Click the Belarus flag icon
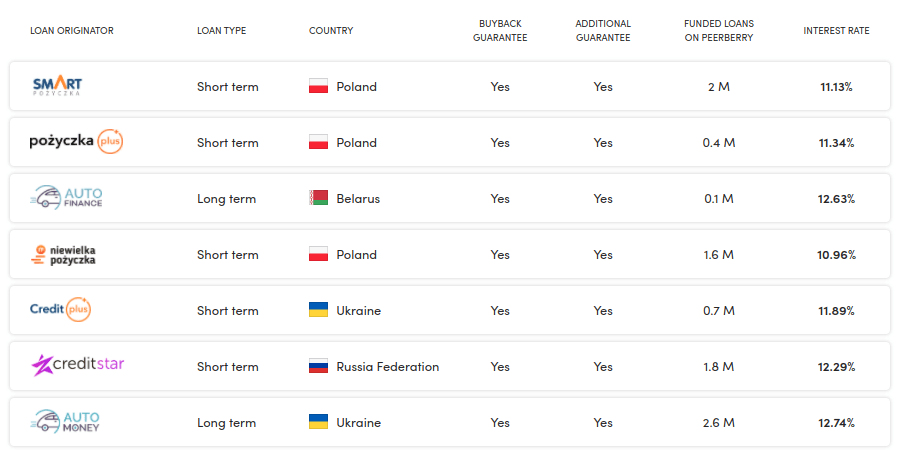This screenshot has width=917, height=450. point(318,198)
